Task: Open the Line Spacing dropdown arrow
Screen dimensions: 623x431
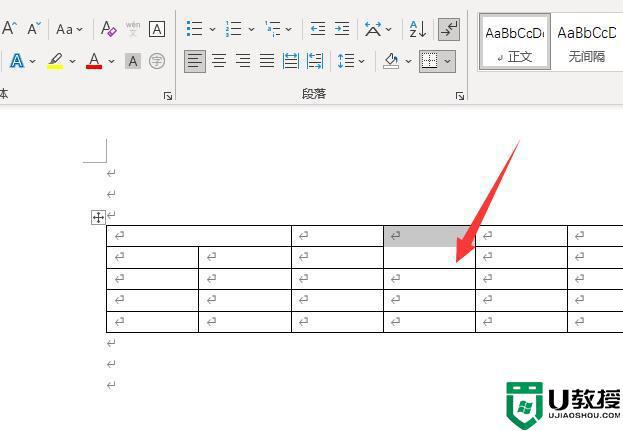Action: click(362, 61)
